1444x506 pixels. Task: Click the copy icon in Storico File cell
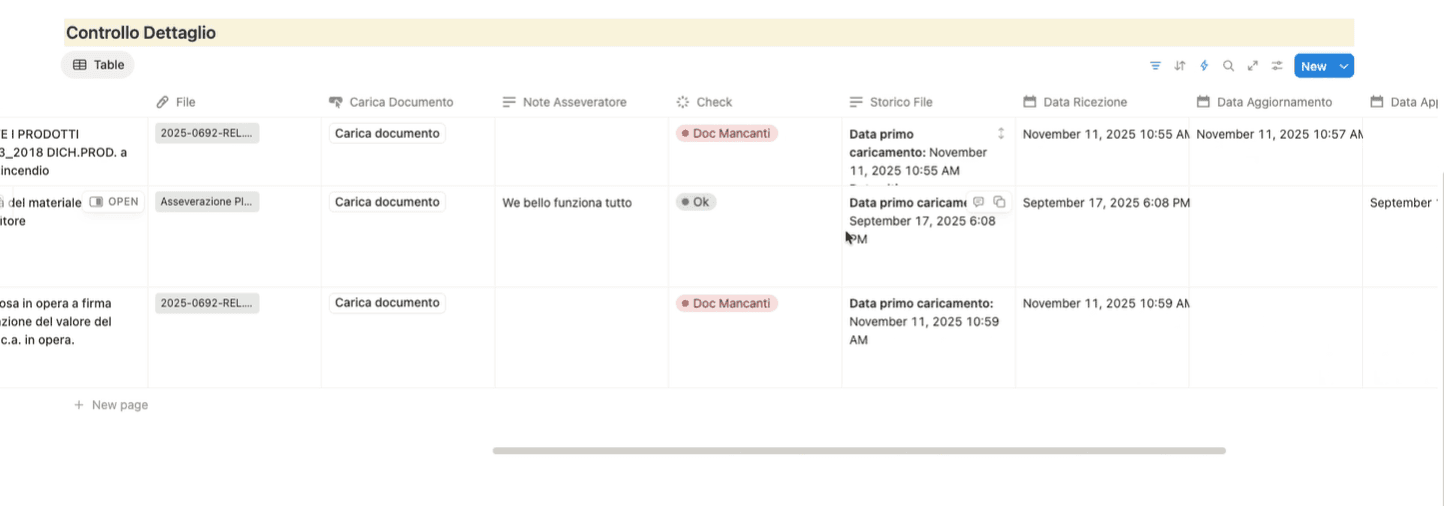[x=999, y=202]
